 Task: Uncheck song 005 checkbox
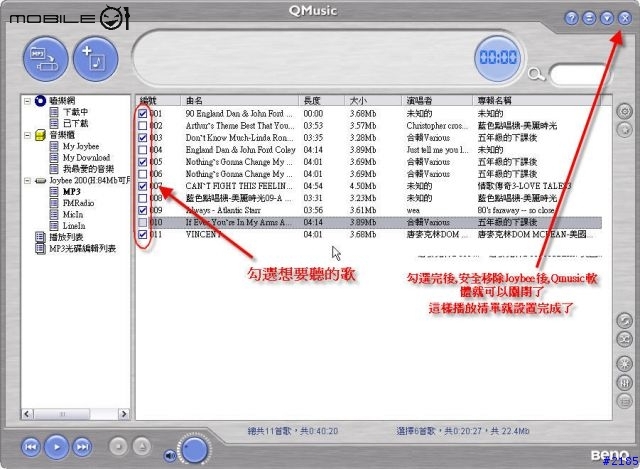(142, 162)
